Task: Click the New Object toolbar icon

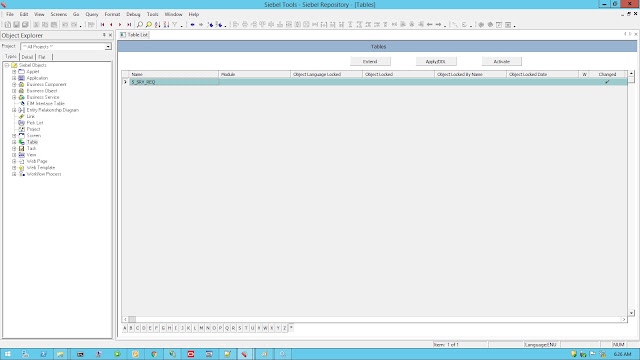Action: tap(8, 25)
